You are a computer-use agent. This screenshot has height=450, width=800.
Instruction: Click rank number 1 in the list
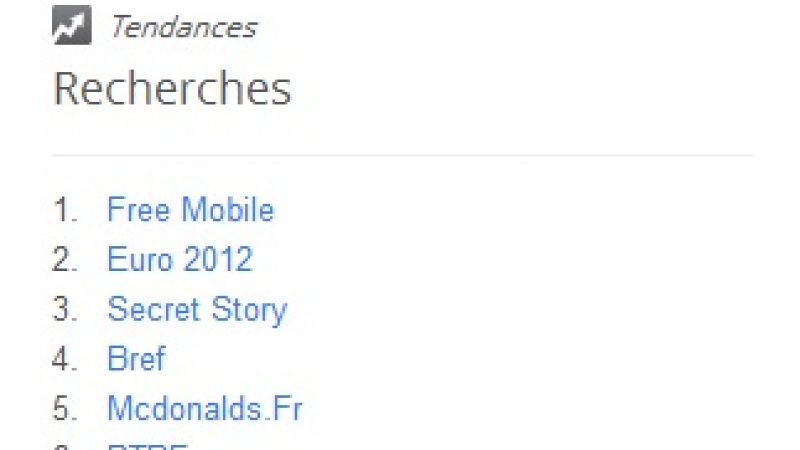65,210
